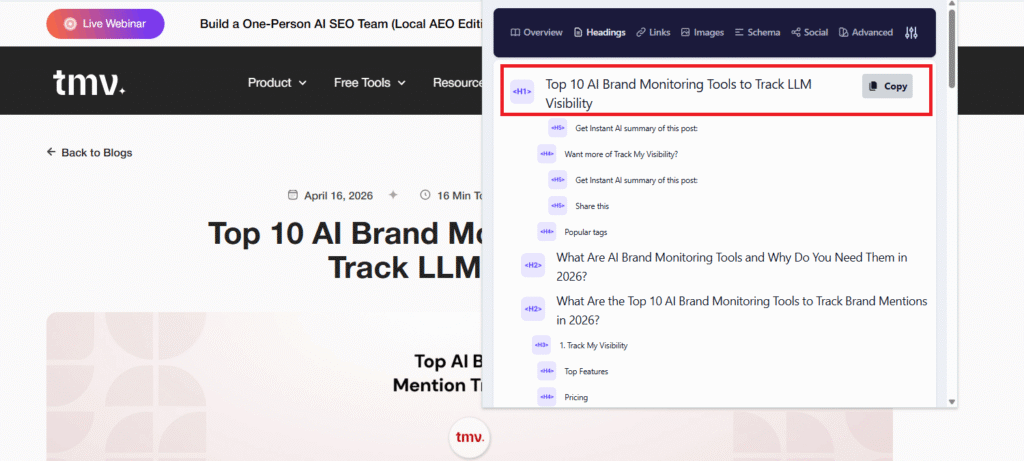Open the Social tab
1024x461 pixels.
[x=809, y=32]
